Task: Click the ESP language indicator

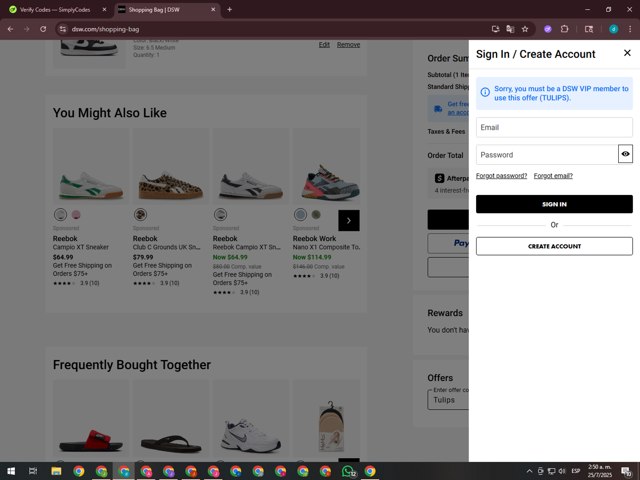Action: coord(576,471)
